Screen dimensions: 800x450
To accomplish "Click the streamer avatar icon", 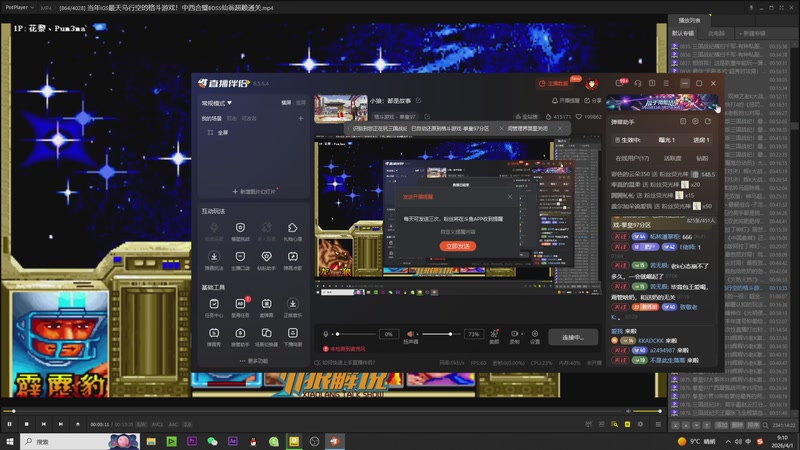I will click(x=591, y=84).
